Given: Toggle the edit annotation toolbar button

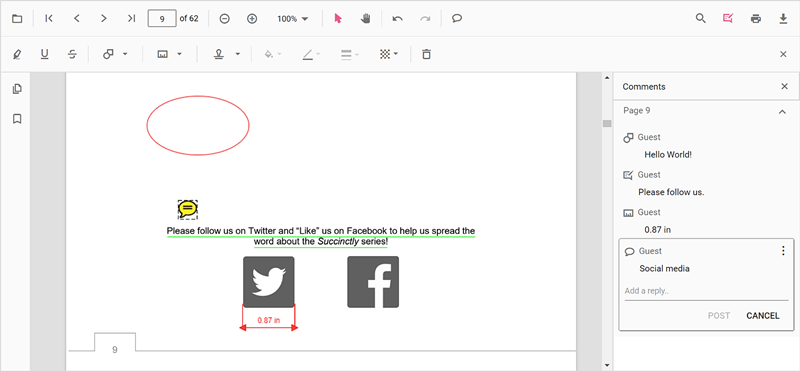Looking at the screenshot, I should [x=728, y=19].
